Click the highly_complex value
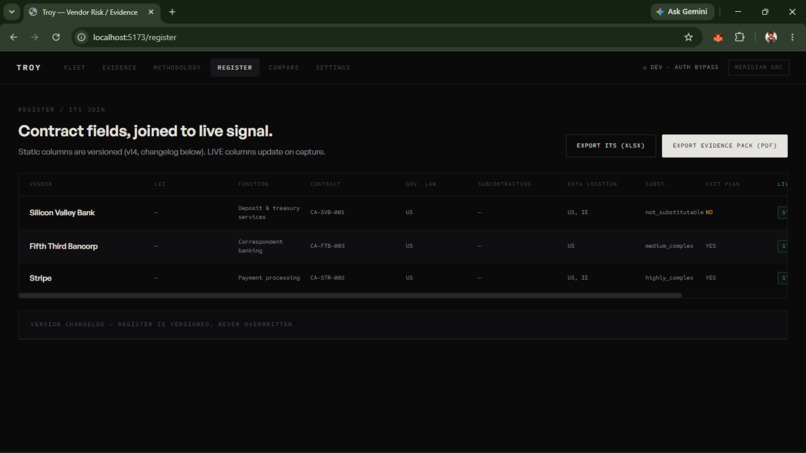 pos(669,278)
